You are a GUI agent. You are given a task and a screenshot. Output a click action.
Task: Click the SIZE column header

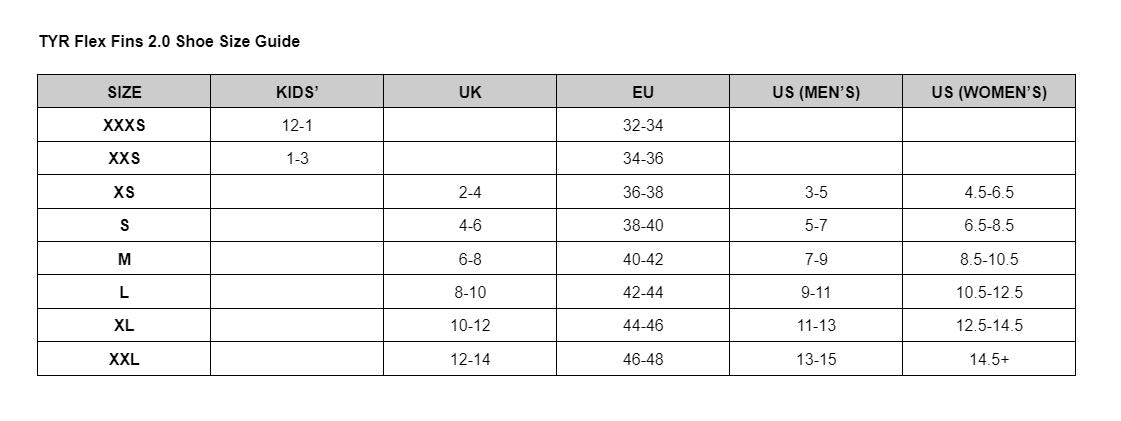(124, 91)
